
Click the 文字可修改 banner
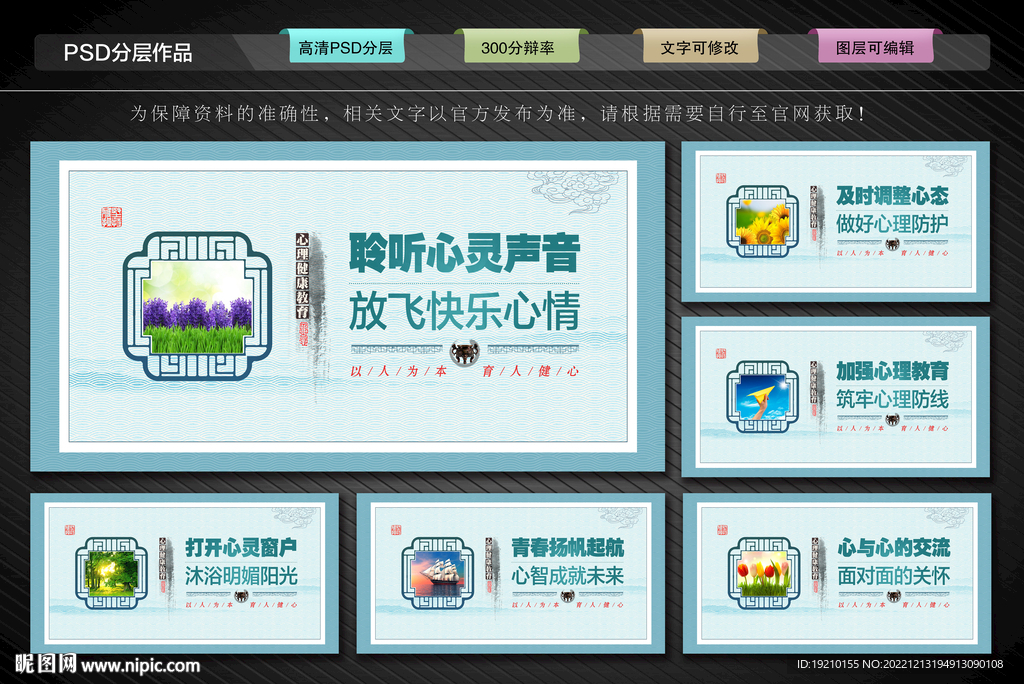[x=701, y=44]
